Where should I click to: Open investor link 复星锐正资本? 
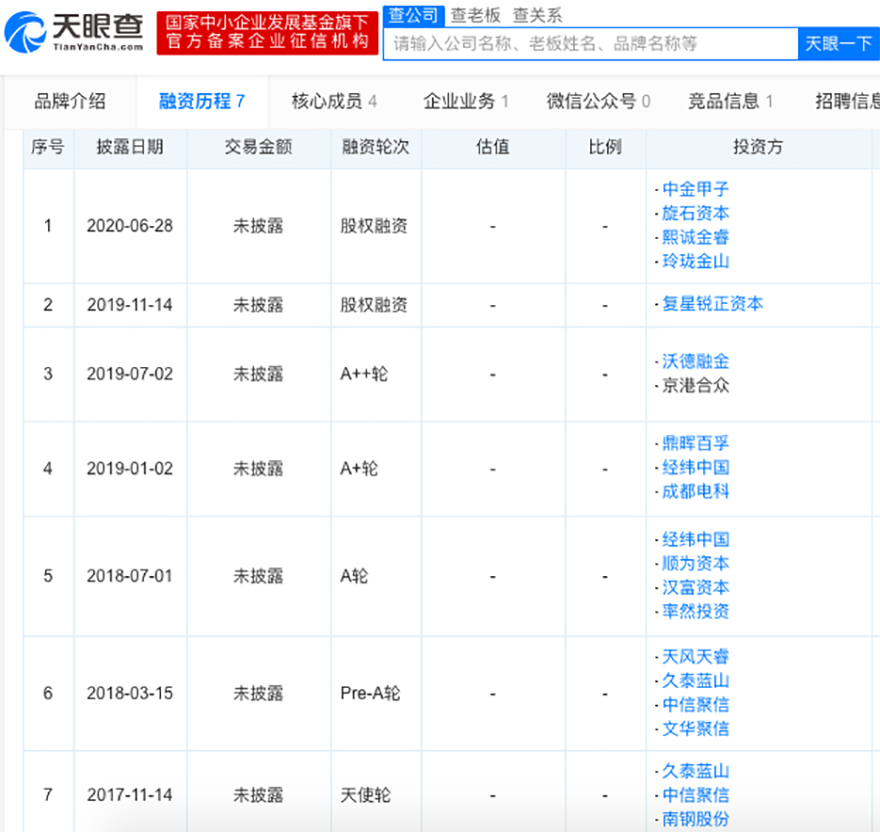tap(712, 304)
